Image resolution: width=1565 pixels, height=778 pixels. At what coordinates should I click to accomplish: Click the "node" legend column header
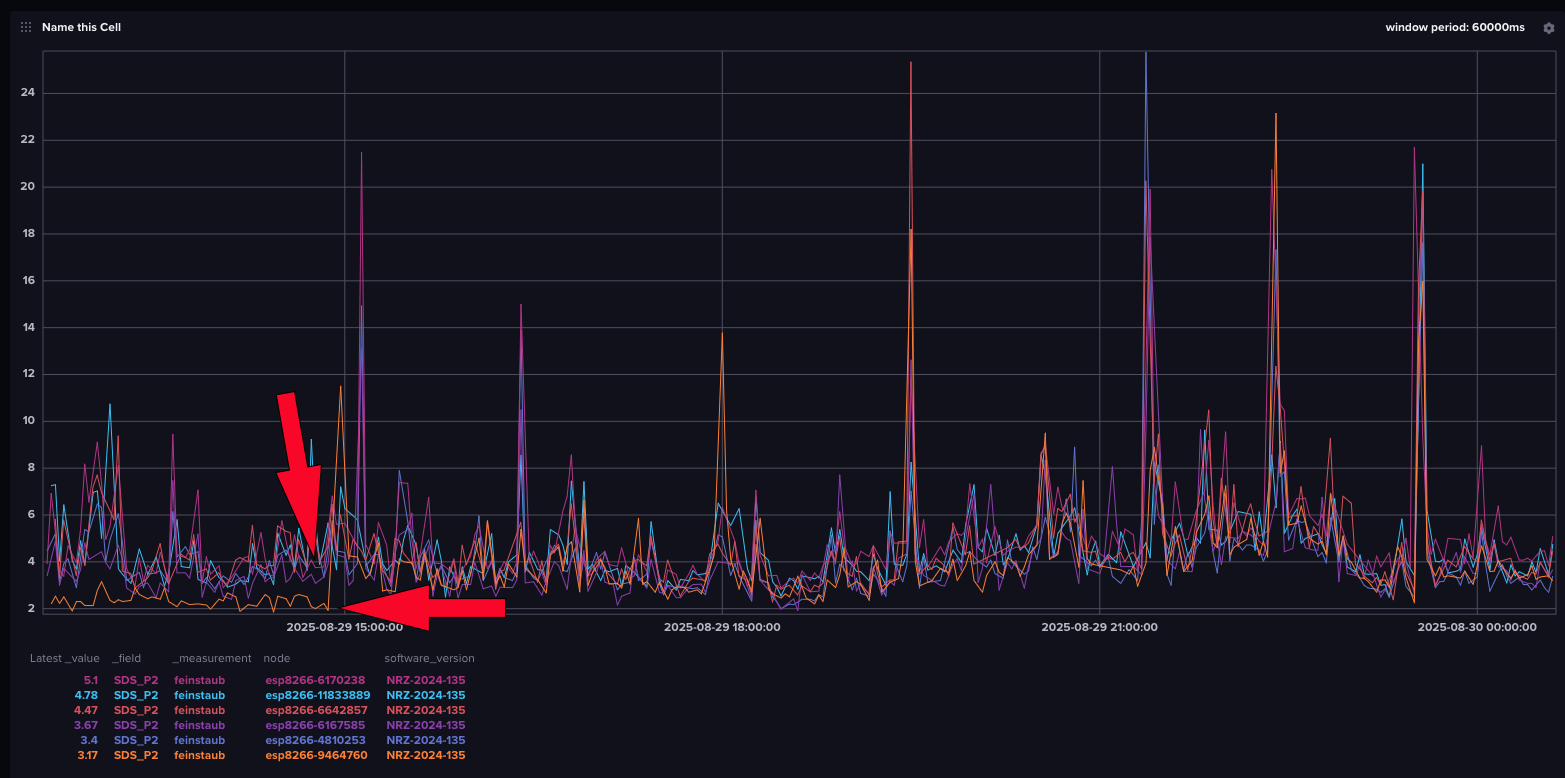click(276, 658)
